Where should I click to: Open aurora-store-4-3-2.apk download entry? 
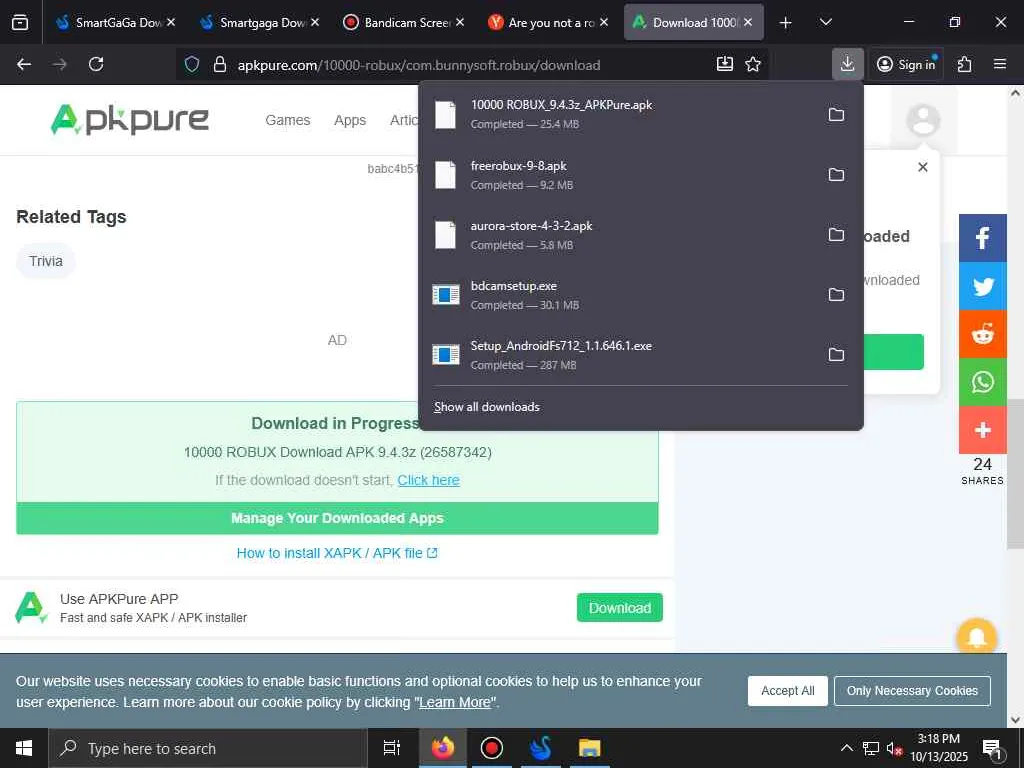pyautogui.click(x=620, y=235)
